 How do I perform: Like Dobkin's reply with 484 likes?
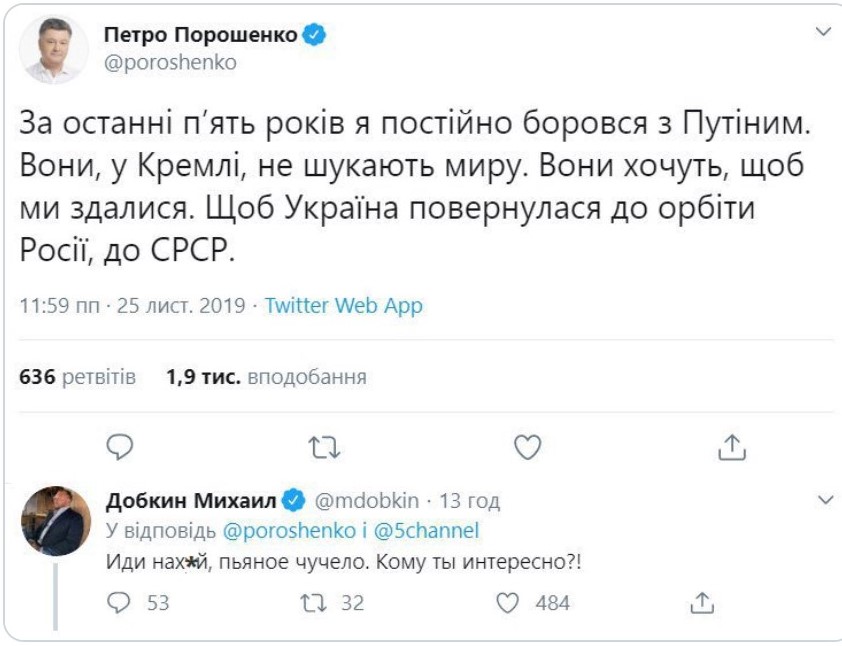509,602
